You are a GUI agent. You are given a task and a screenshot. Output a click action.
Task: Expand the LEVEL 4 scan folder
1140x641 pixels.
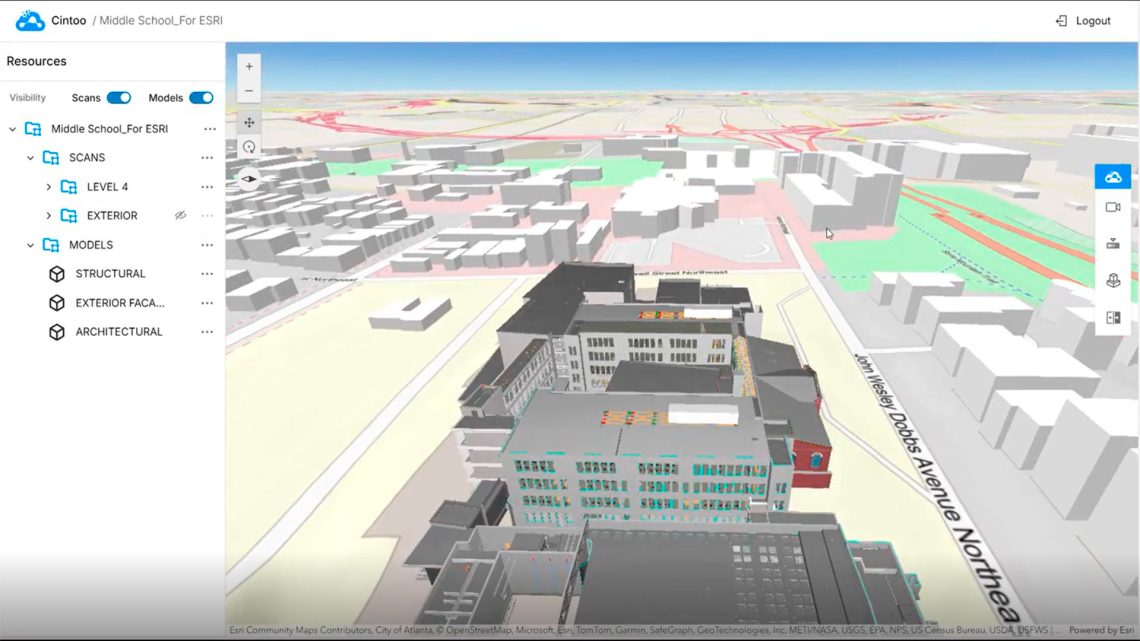pyautogui.click(x=47, y=186)
